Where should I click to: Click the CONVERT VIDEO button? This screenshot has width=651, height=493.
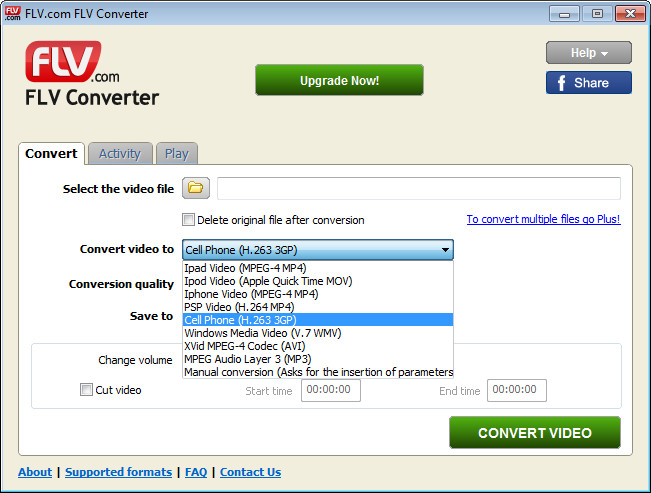pyautogui.click(x=535, y=432)
